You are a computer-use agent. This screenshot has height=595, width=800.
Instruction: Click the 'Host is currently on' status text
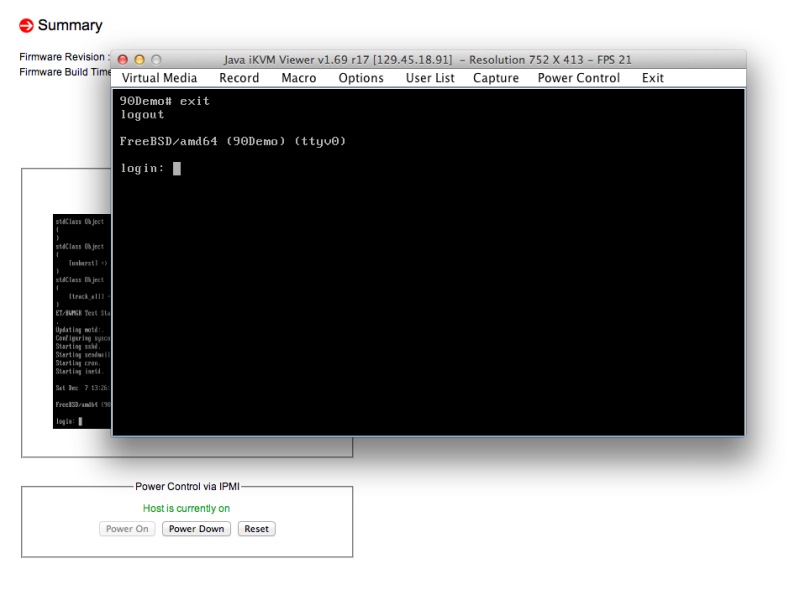point(186,508)
